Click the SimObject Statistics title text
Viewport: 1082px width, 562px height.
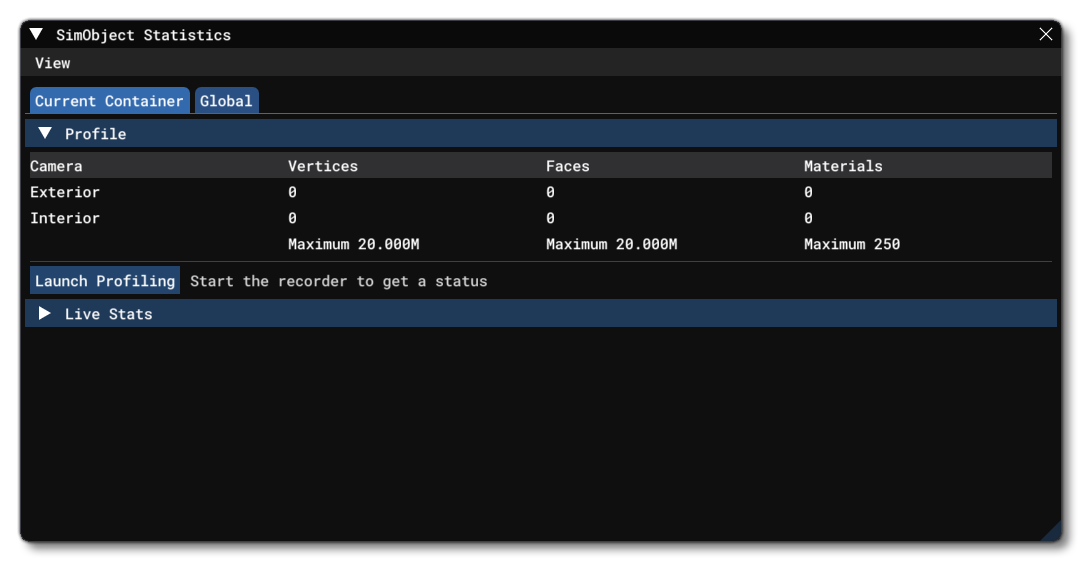143,35
